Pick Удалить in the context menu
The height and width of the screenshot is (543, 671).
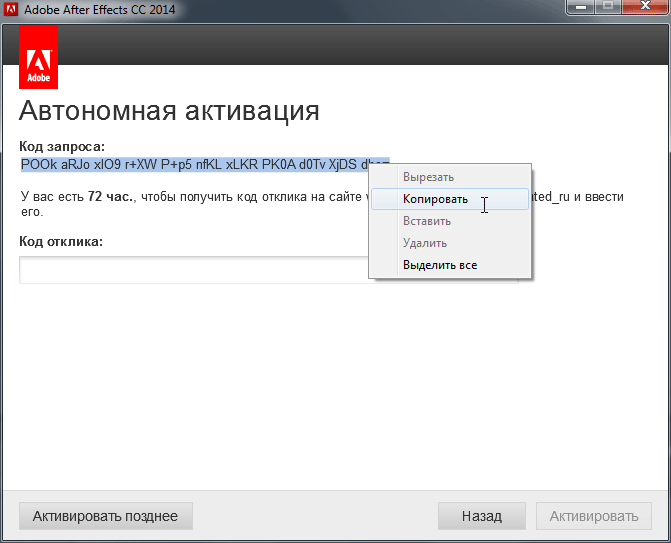click(x=449, y=243)
